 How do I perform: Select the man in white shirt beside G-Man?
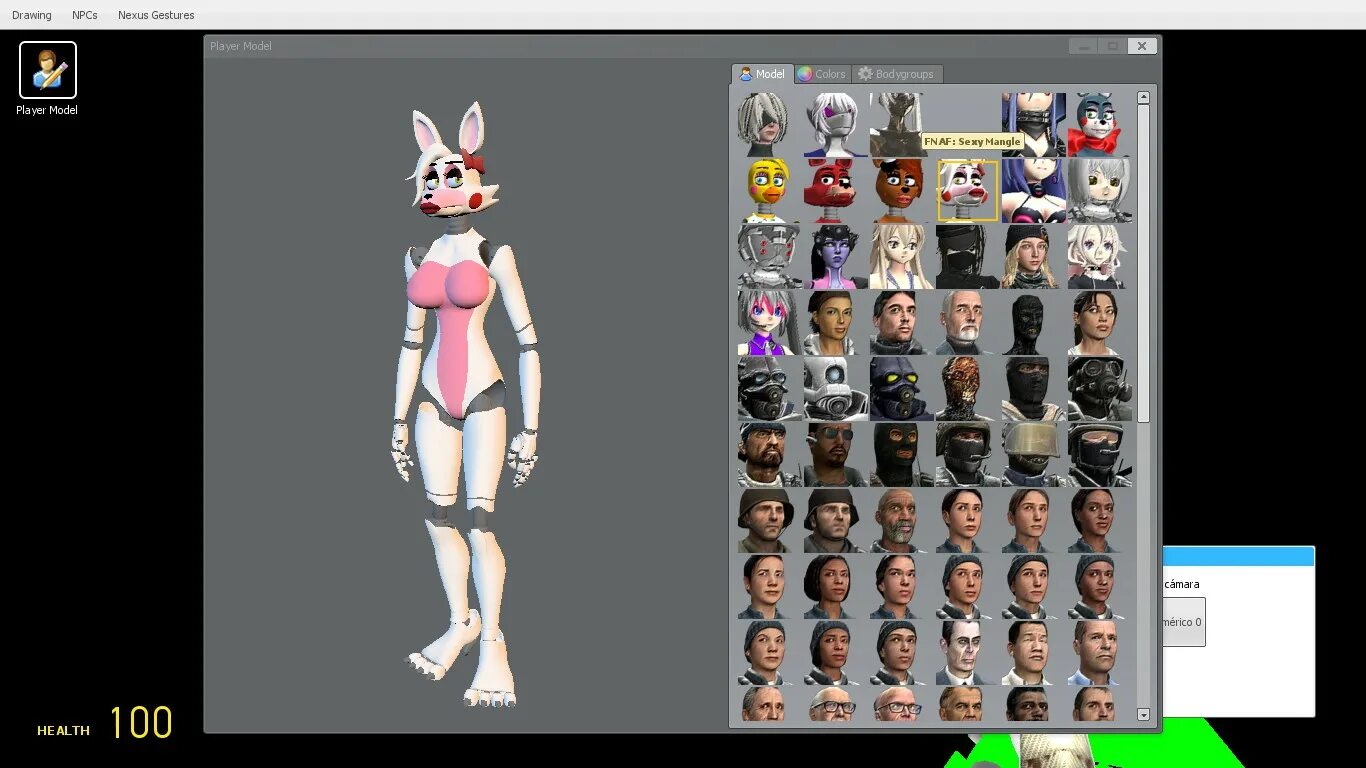(1033, 652)
